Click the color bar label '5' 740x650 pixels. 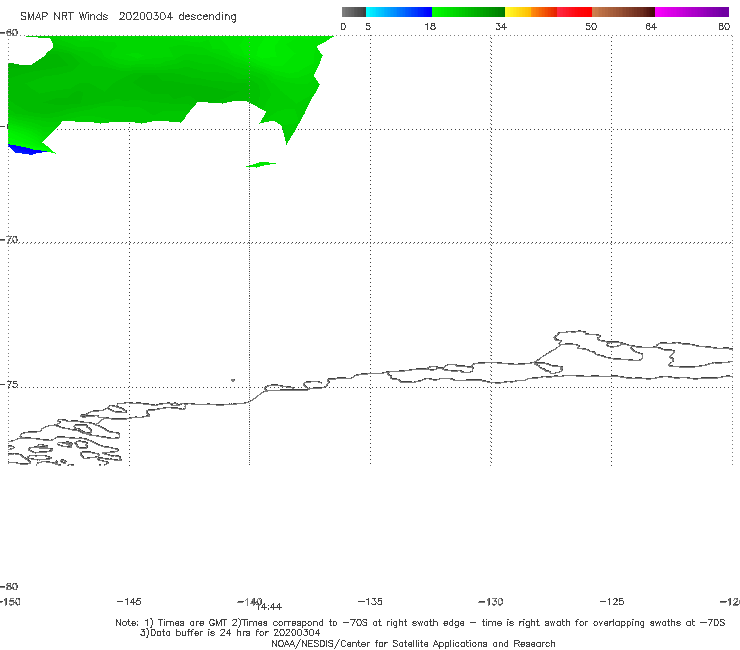pyautogui.click(x=368, y=27)
